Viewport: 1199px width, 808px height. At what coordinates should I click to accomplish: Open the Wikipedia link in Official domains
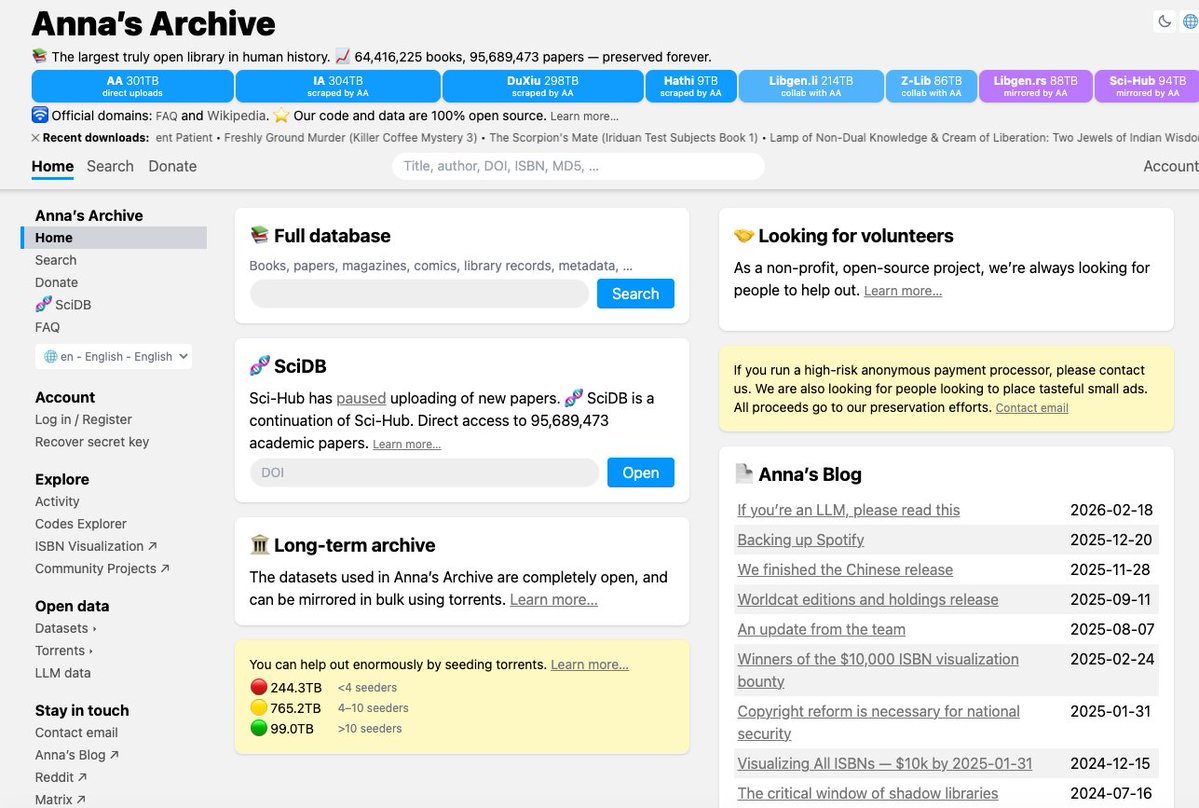point(237,116)
